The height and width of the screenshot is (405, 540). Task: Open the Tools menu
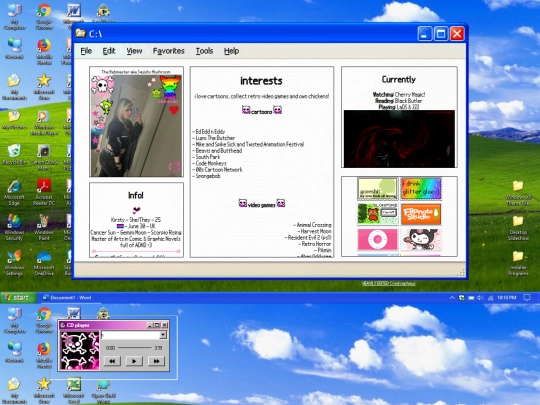(x=204, y=51)
